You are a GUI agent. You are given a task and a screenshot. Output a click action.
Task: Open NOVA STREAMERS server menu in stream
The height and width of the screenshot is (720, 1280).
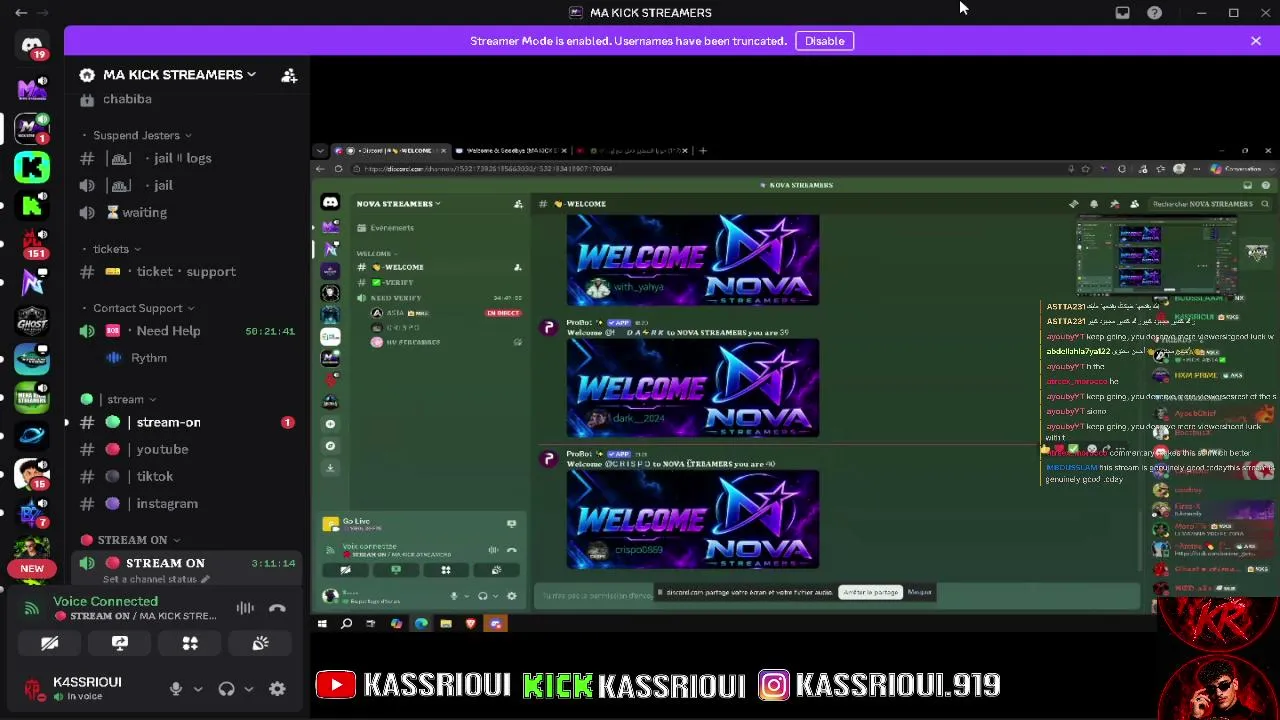[x=398, y=204]
